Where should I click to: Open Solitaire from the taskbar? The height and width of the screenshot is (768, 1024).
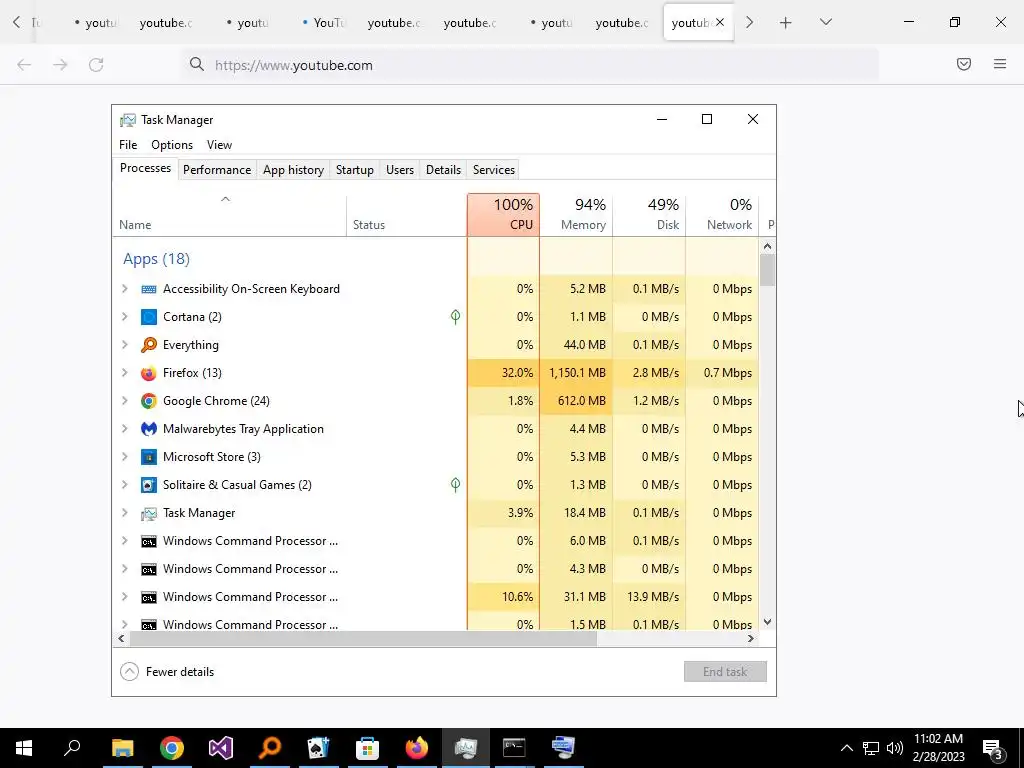point(319,748)
